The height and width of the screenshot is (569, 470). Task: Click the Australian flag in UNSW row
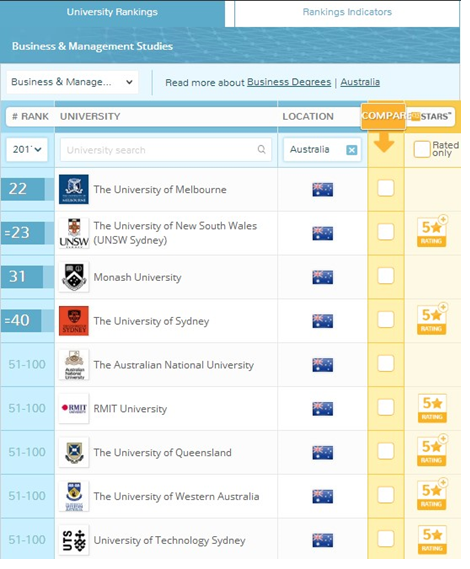pos(322,233)
